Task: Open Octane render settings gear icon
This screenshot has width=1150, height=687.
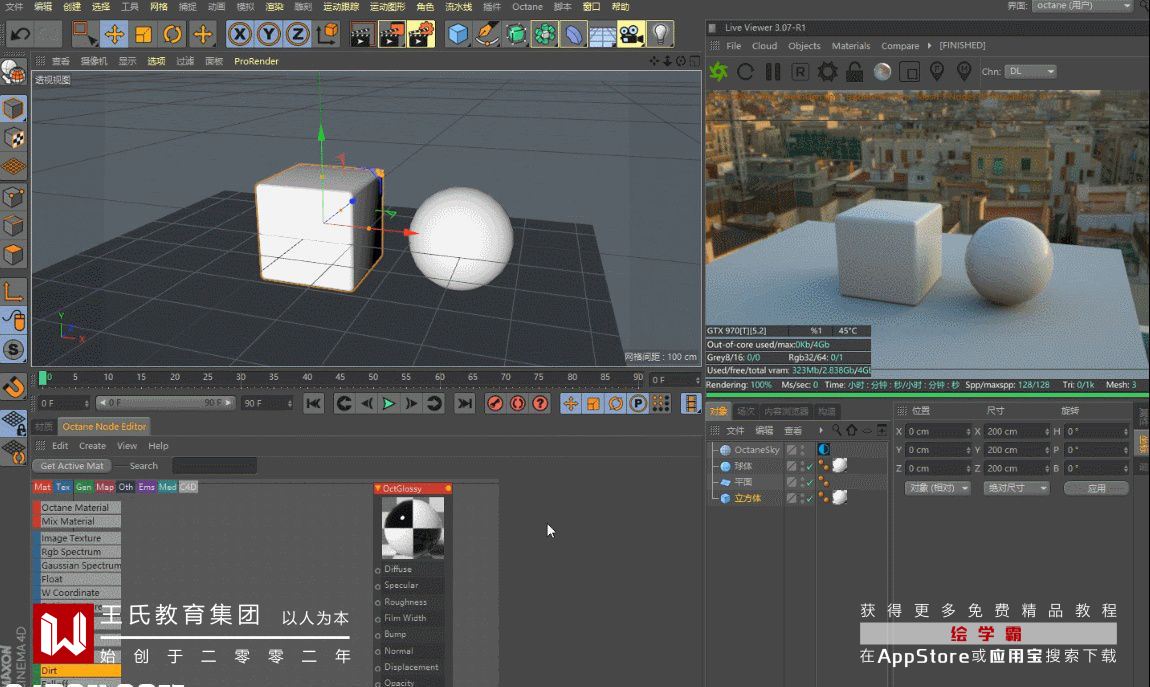Action: click(x=827, y=72)
